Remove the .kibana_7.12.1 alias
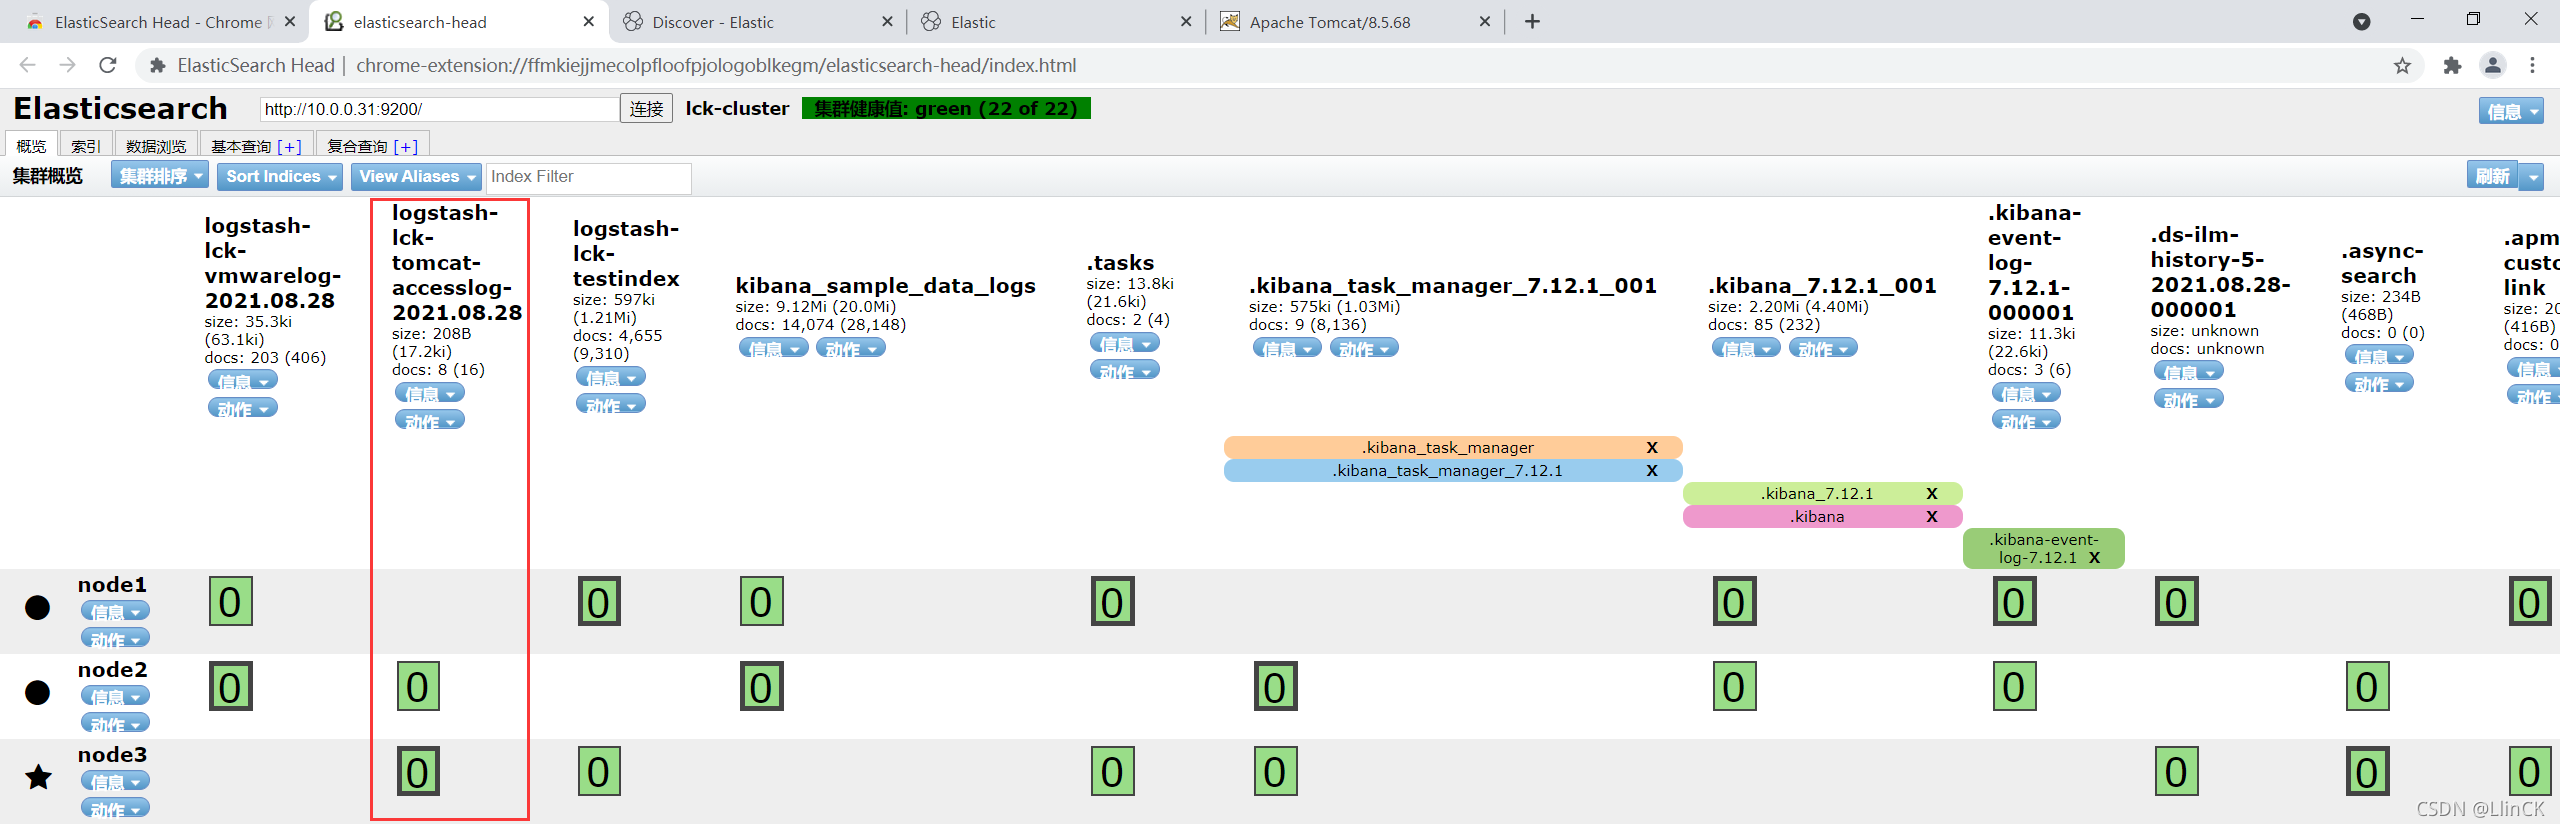Screen dimensions: 2560x827 (x=1932, y=493)
